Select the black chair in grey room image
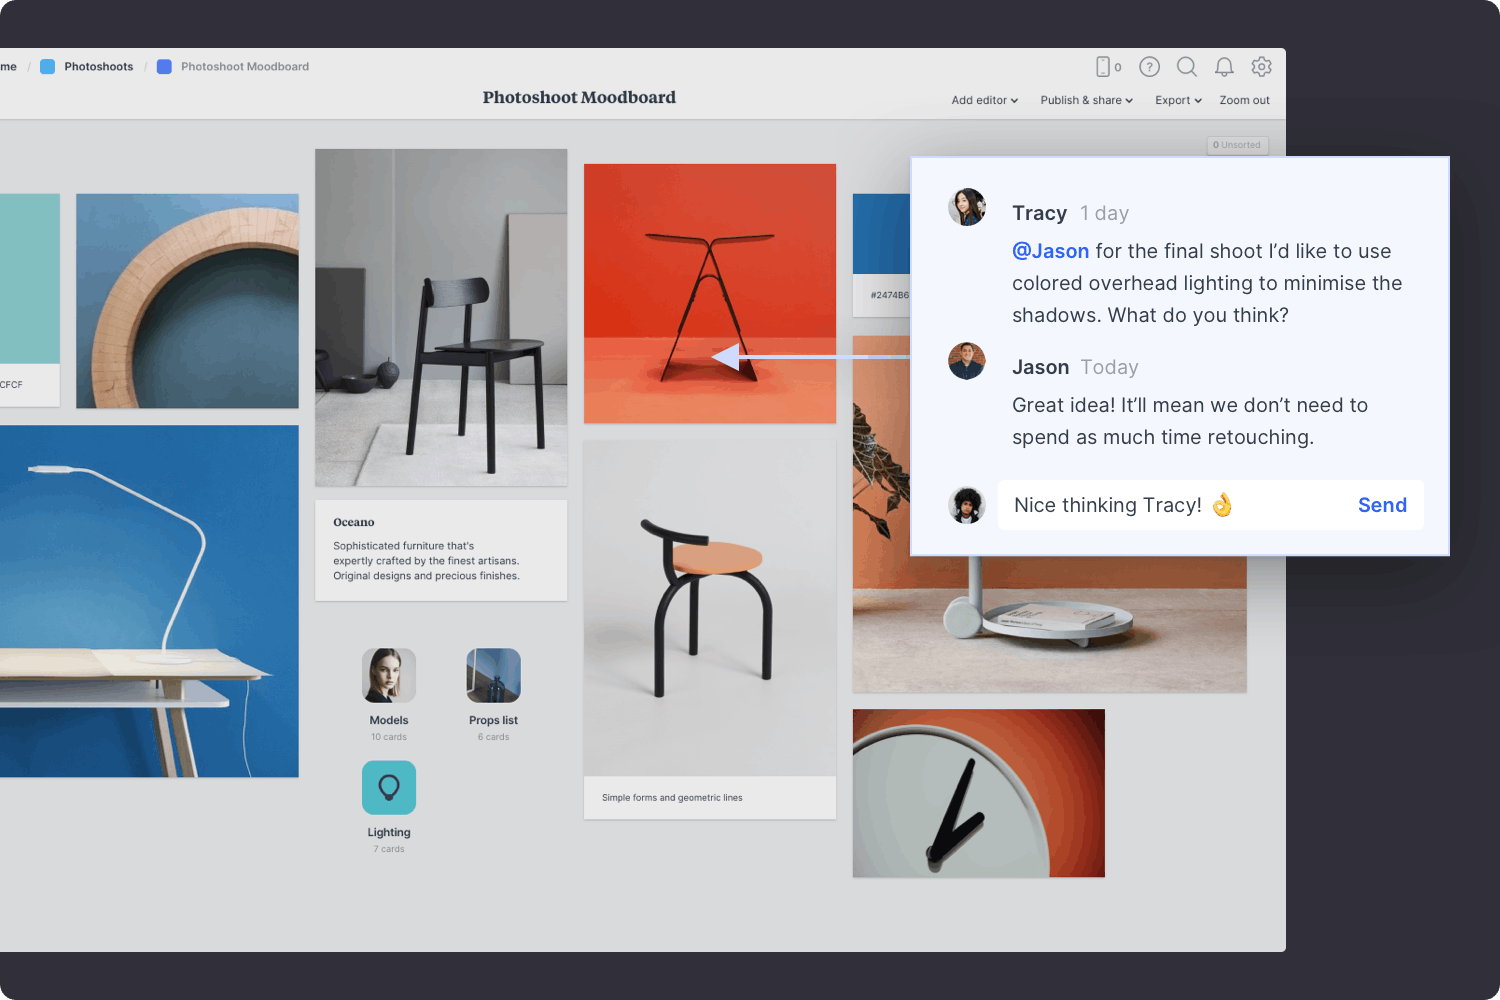1500x1000 pixels. 441,318
